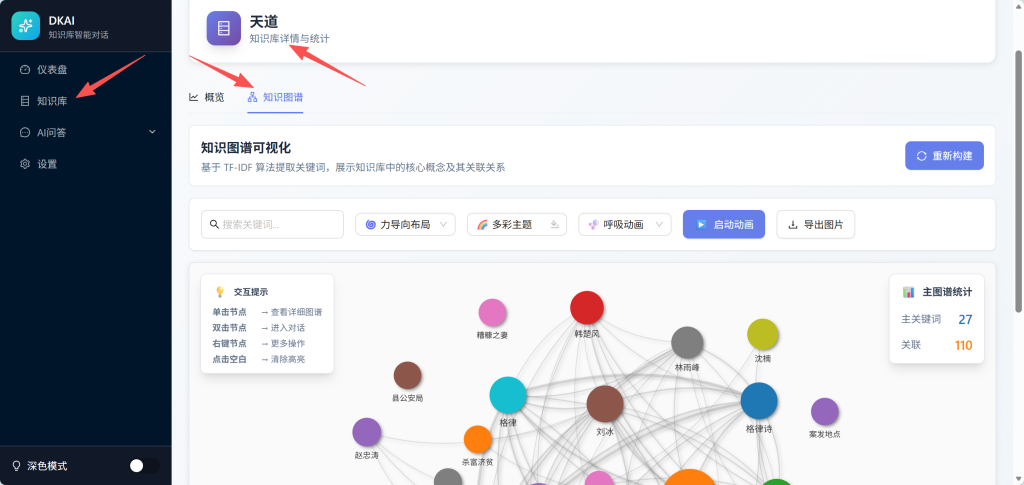Screen dimensions: 1024x485
Task: Click the refresh icon in 重新构建
Action: click(x=921, y=155)
